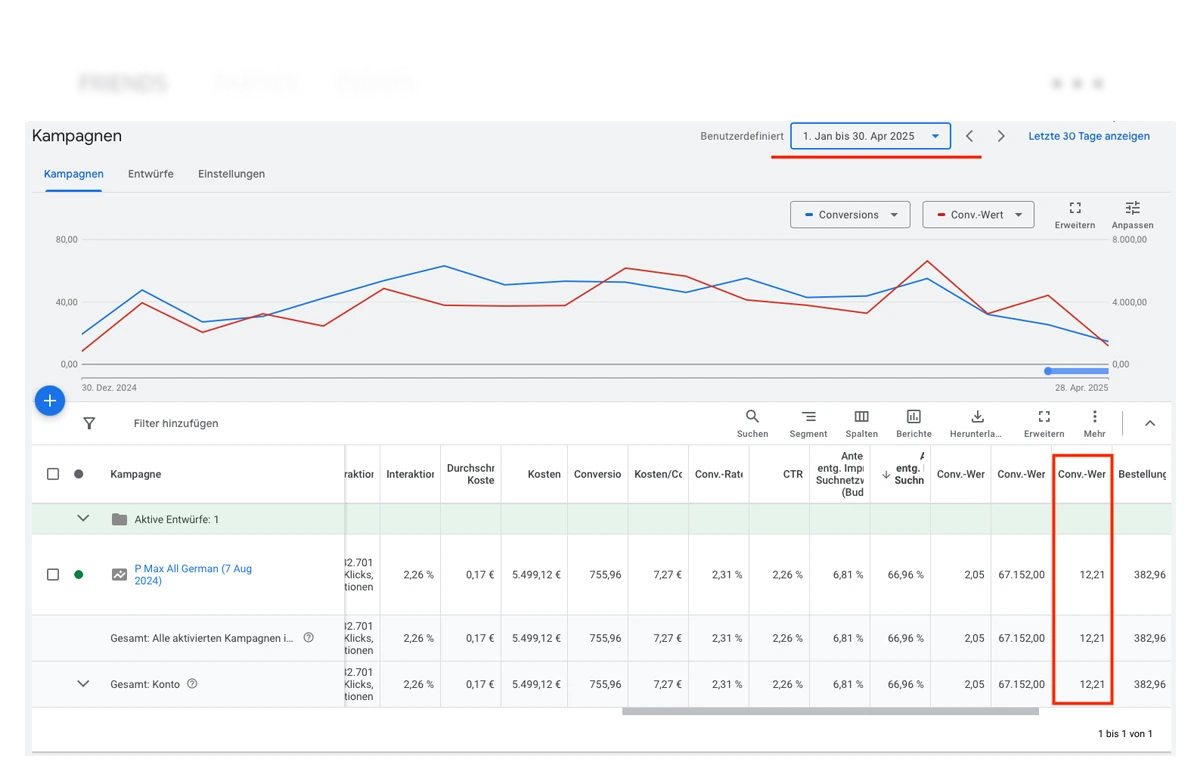Screen dimensions: 1200x775
Task: Go to the previous date range
Action: pos(969,136)
